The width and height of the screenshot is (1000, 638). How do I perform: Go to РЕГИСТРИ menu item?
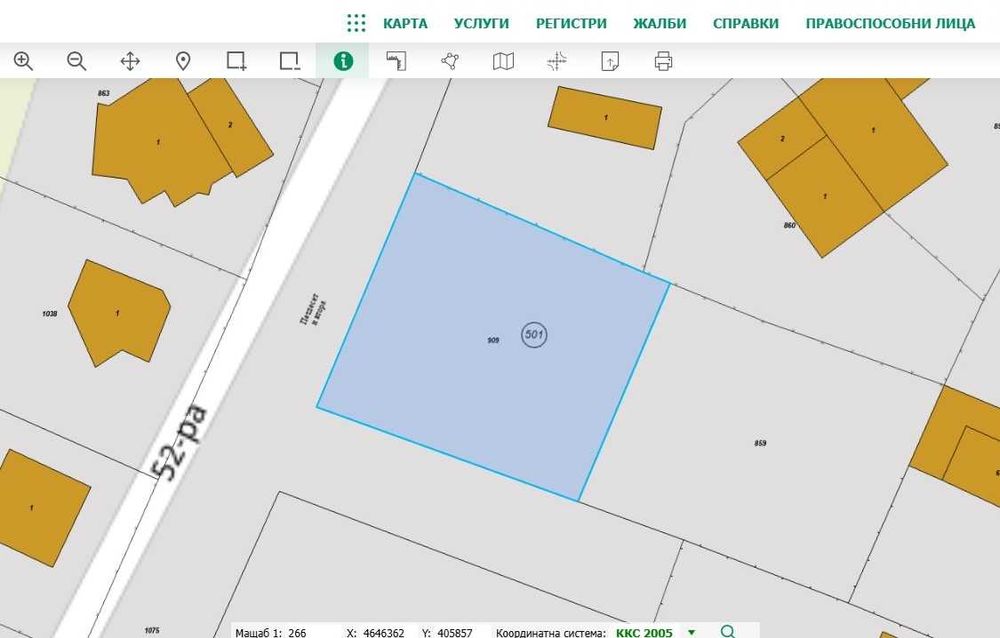(571, 24)
